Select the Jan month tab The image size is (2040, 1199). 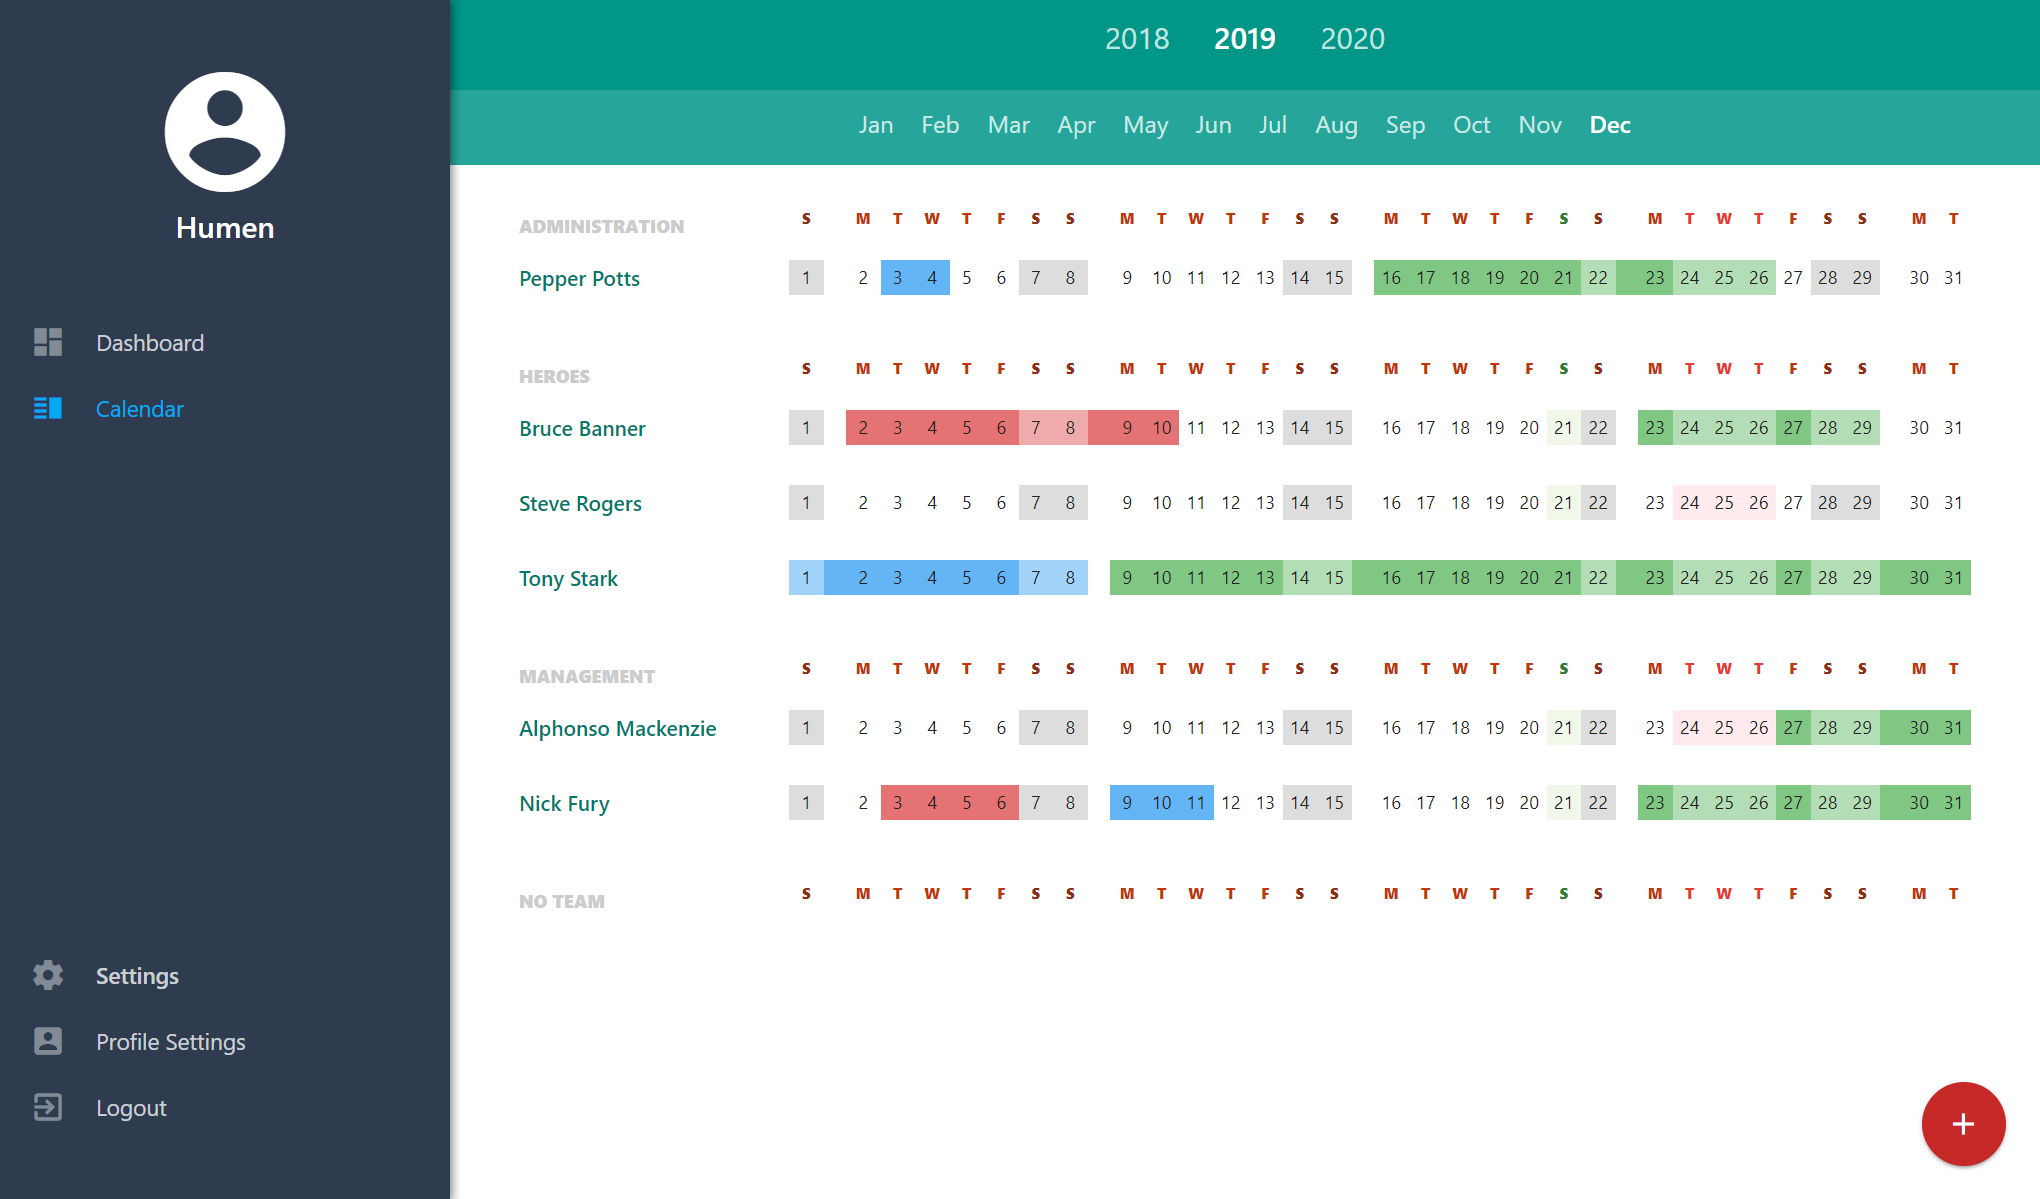[x=875, y=125]
